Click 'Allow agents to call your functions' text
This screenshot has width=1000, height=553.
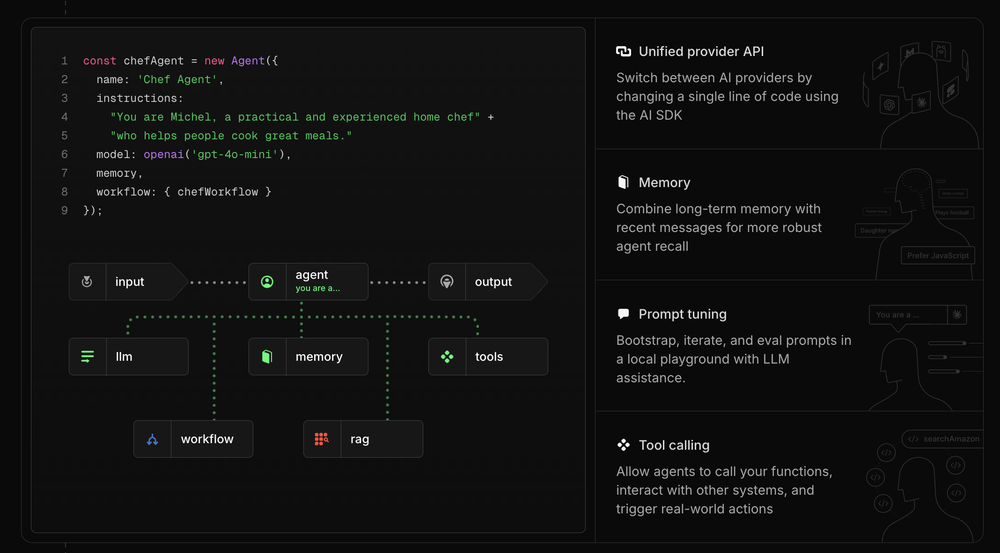pos(724,490)
